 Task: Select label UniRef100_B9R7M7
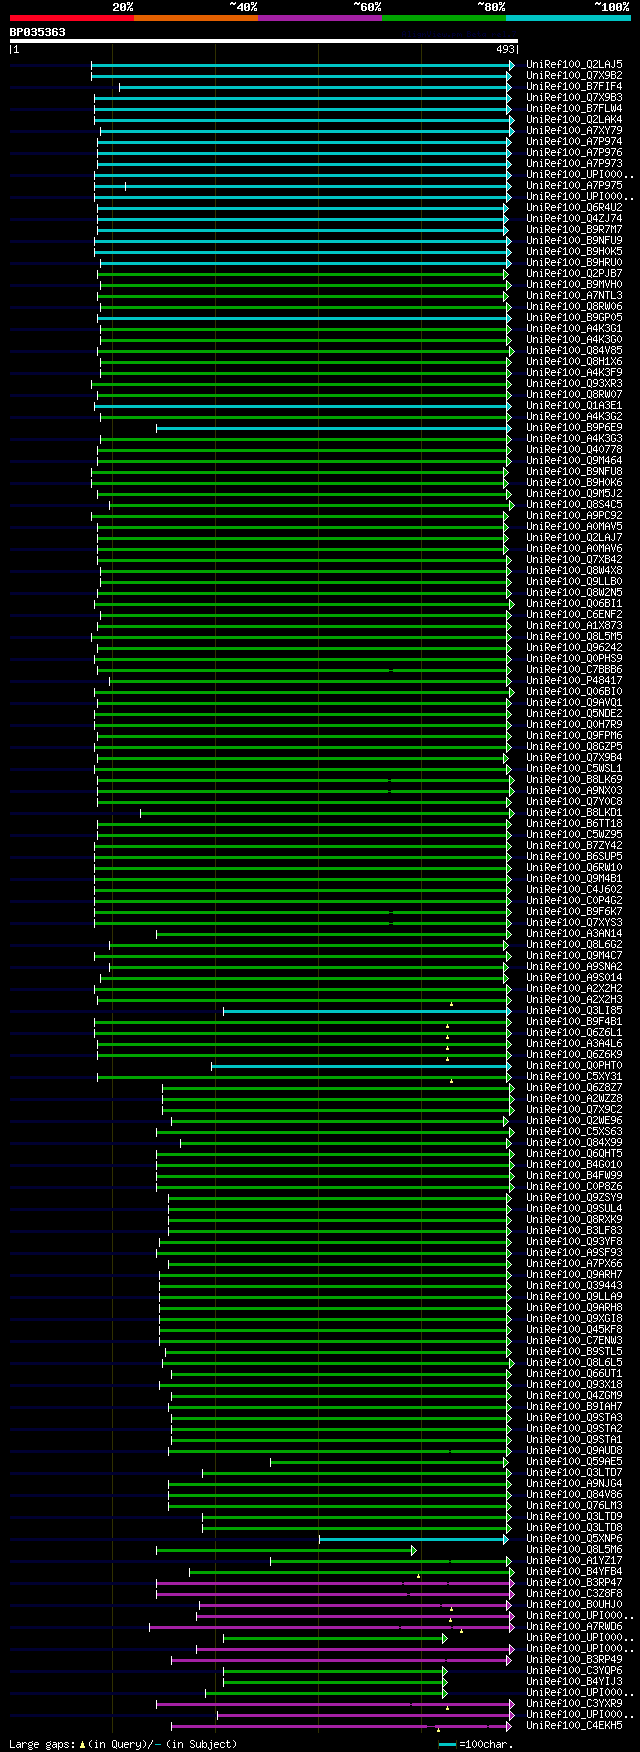pos(574,229)
